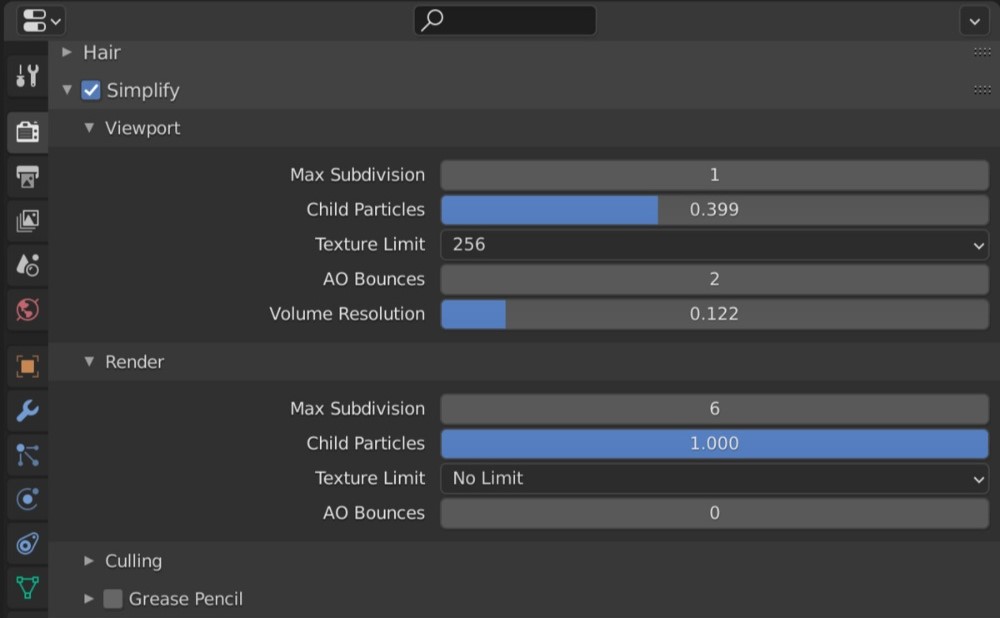Open the Scene properties tab
The image size is (1000, 618).
point(28,265)
